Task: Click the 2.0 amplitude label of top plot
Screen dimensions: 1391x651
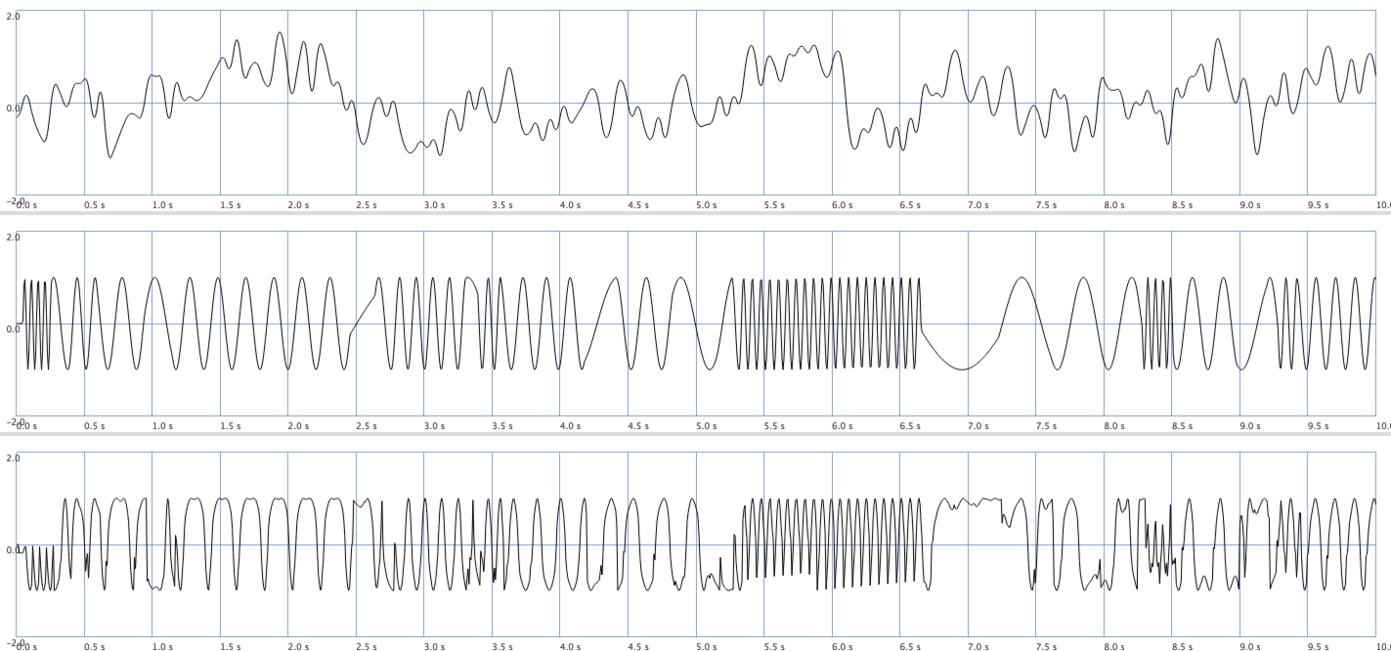Action: (x=12, y=17)
